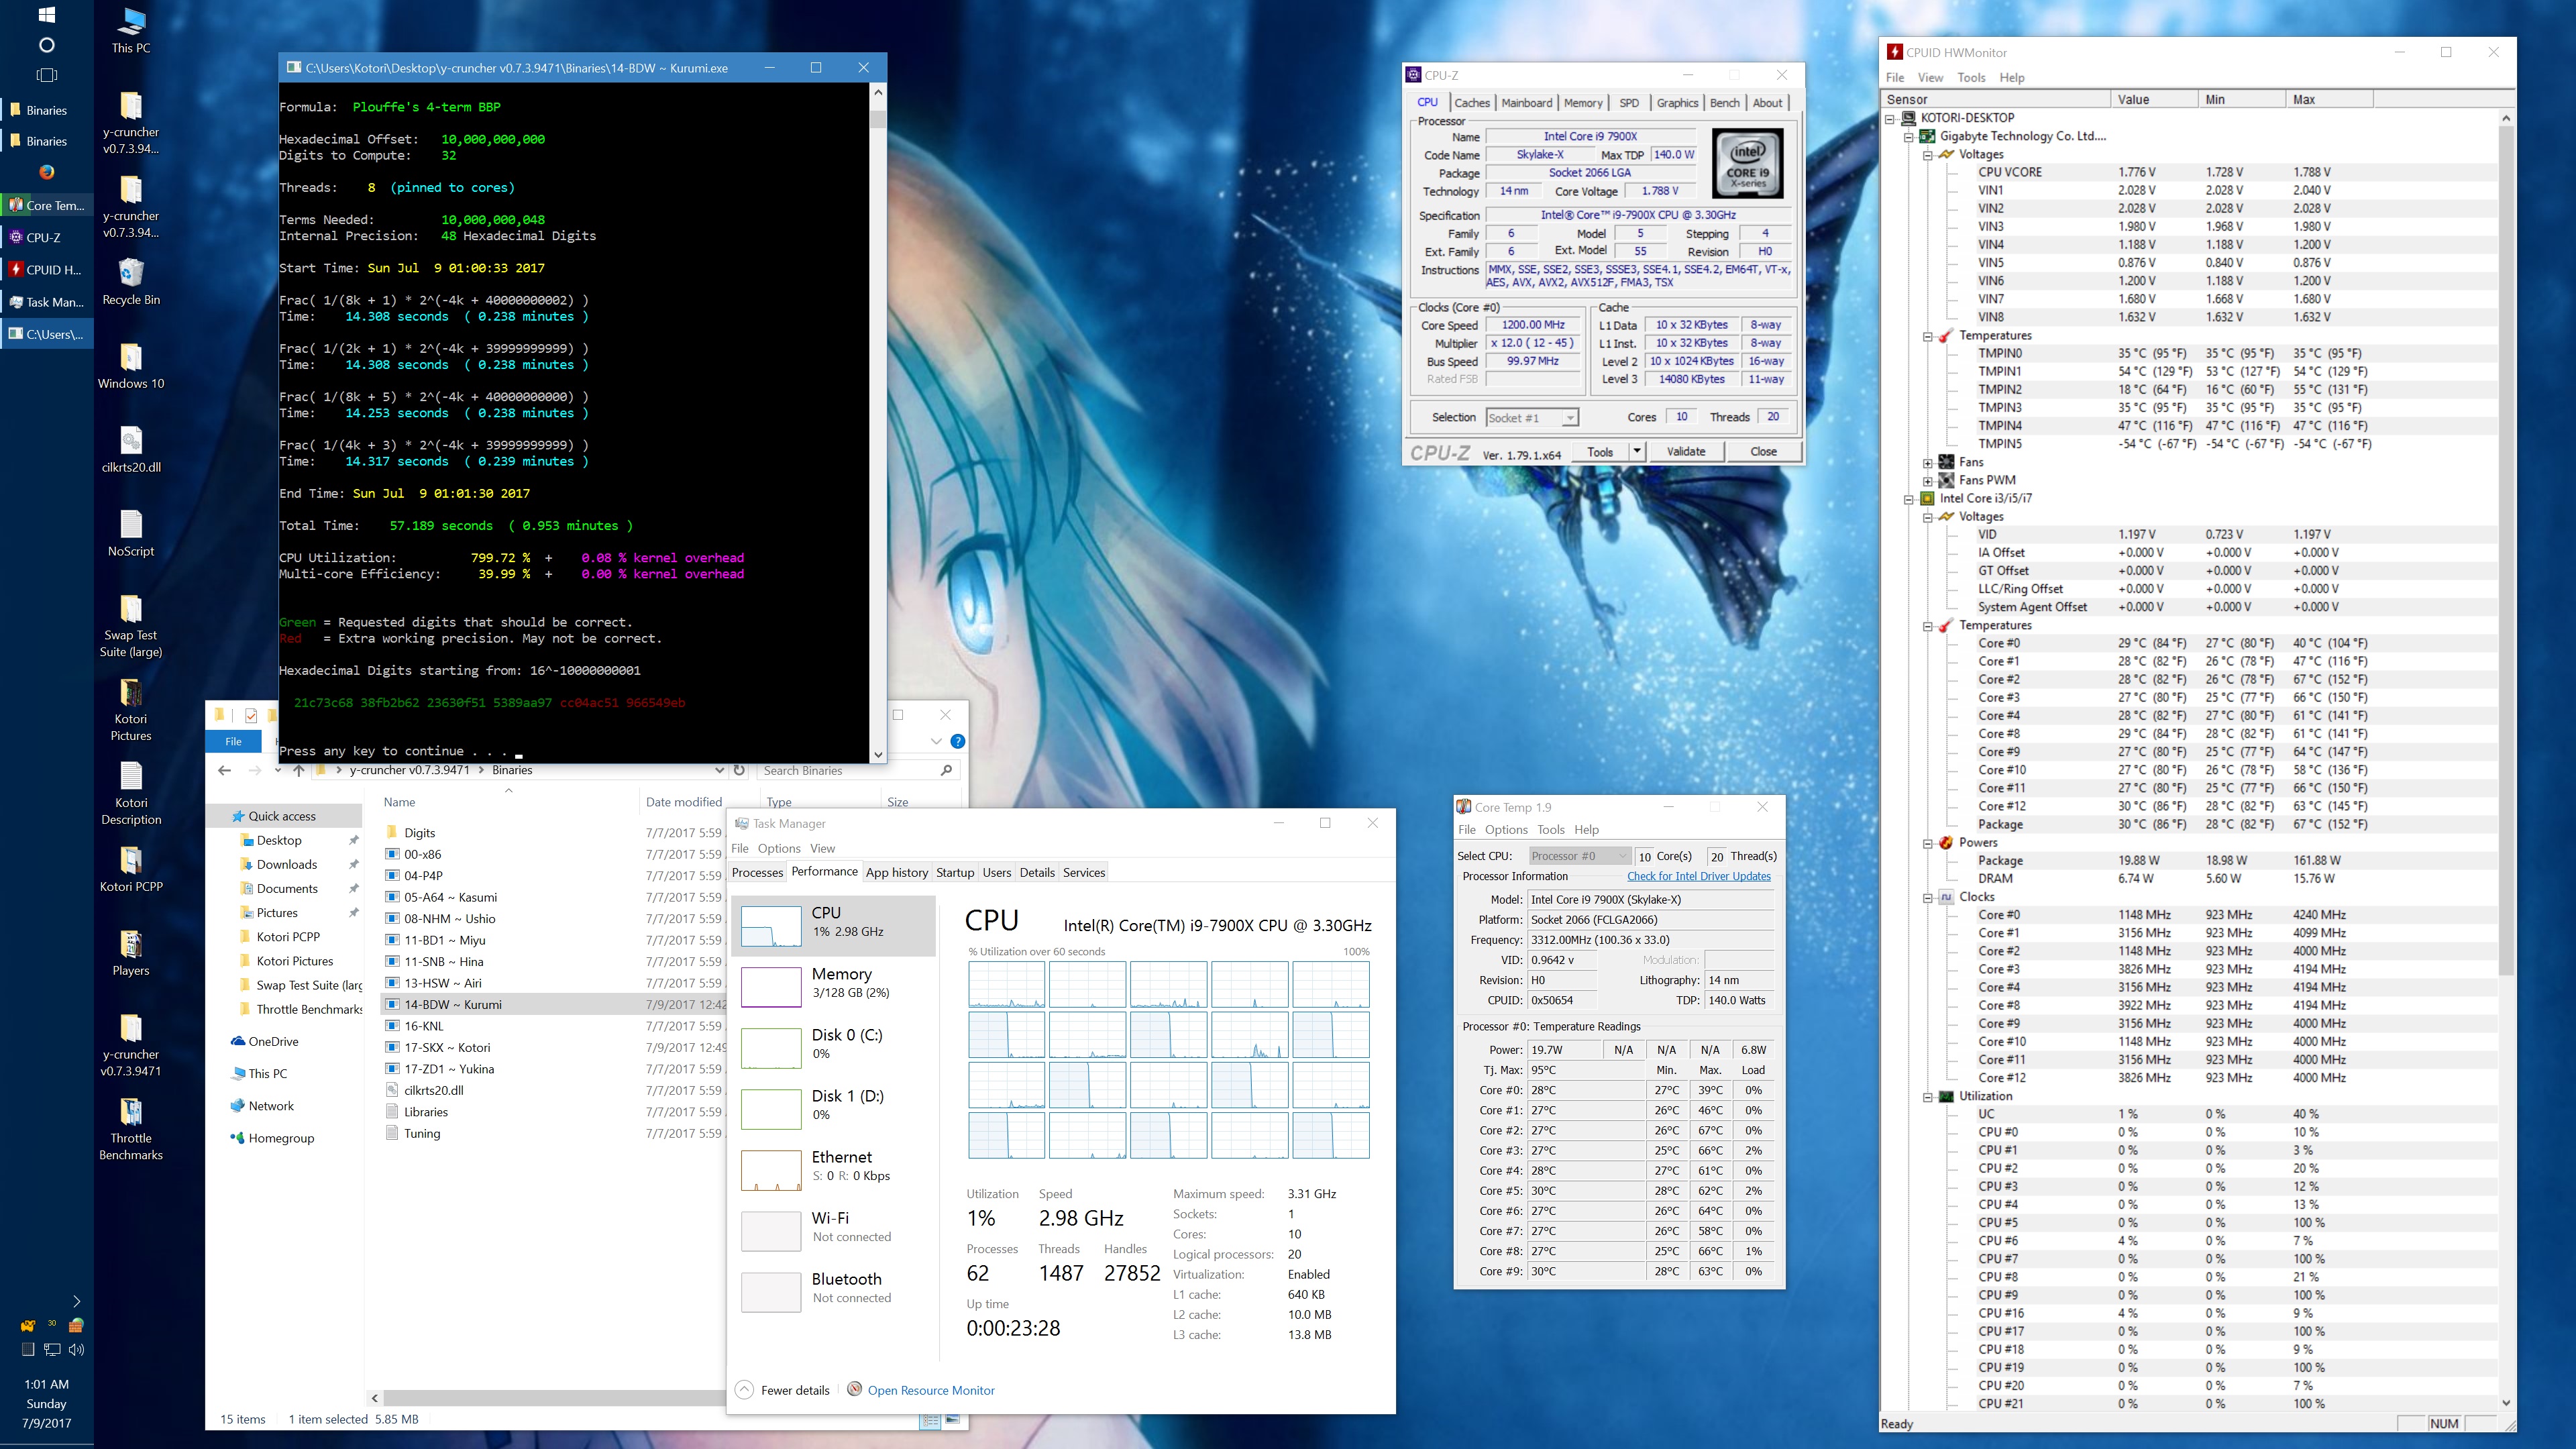Click the search magnifier in Search Binaries
Viewport: 2576px width, 1449px height.
point(946,770)
